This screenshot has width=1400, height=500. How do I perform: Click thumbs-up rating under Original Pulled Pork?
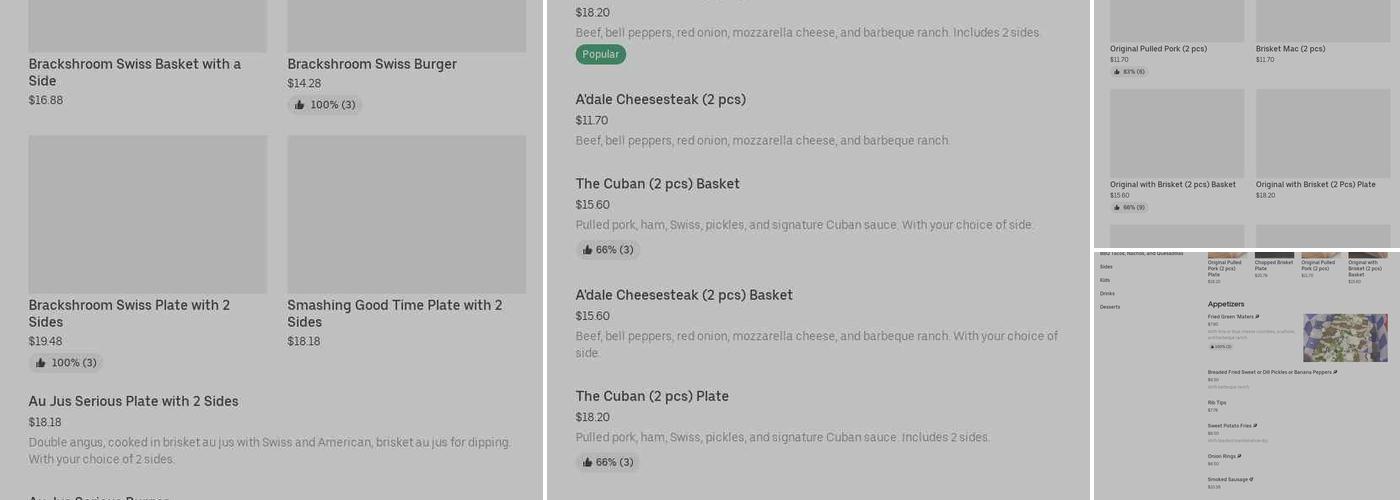point(1128,72)
